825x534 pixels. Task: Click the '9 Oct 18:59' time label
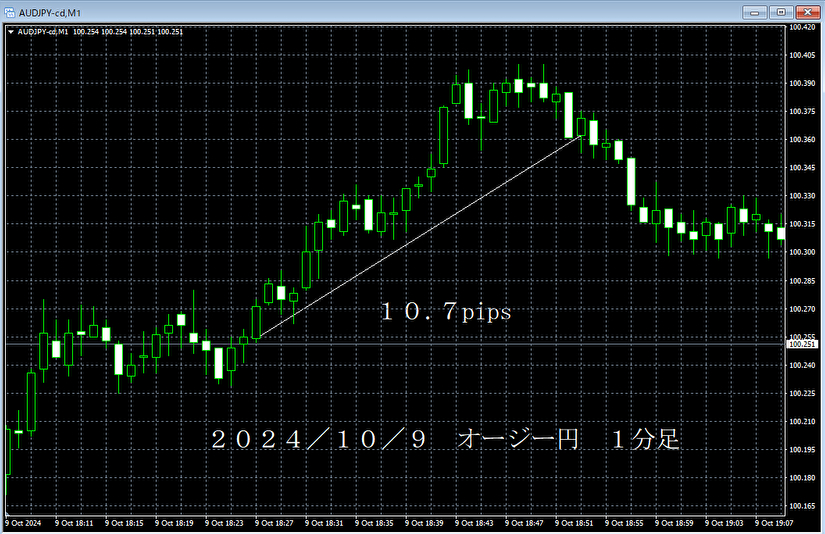pos(674,523)
